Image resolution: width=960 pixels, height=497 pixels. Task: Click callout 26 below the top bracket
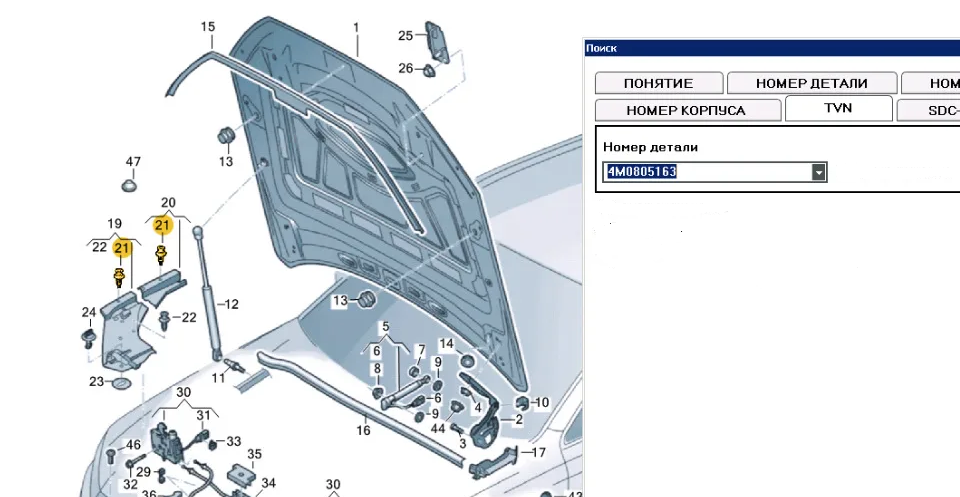[x=405, y=68]
